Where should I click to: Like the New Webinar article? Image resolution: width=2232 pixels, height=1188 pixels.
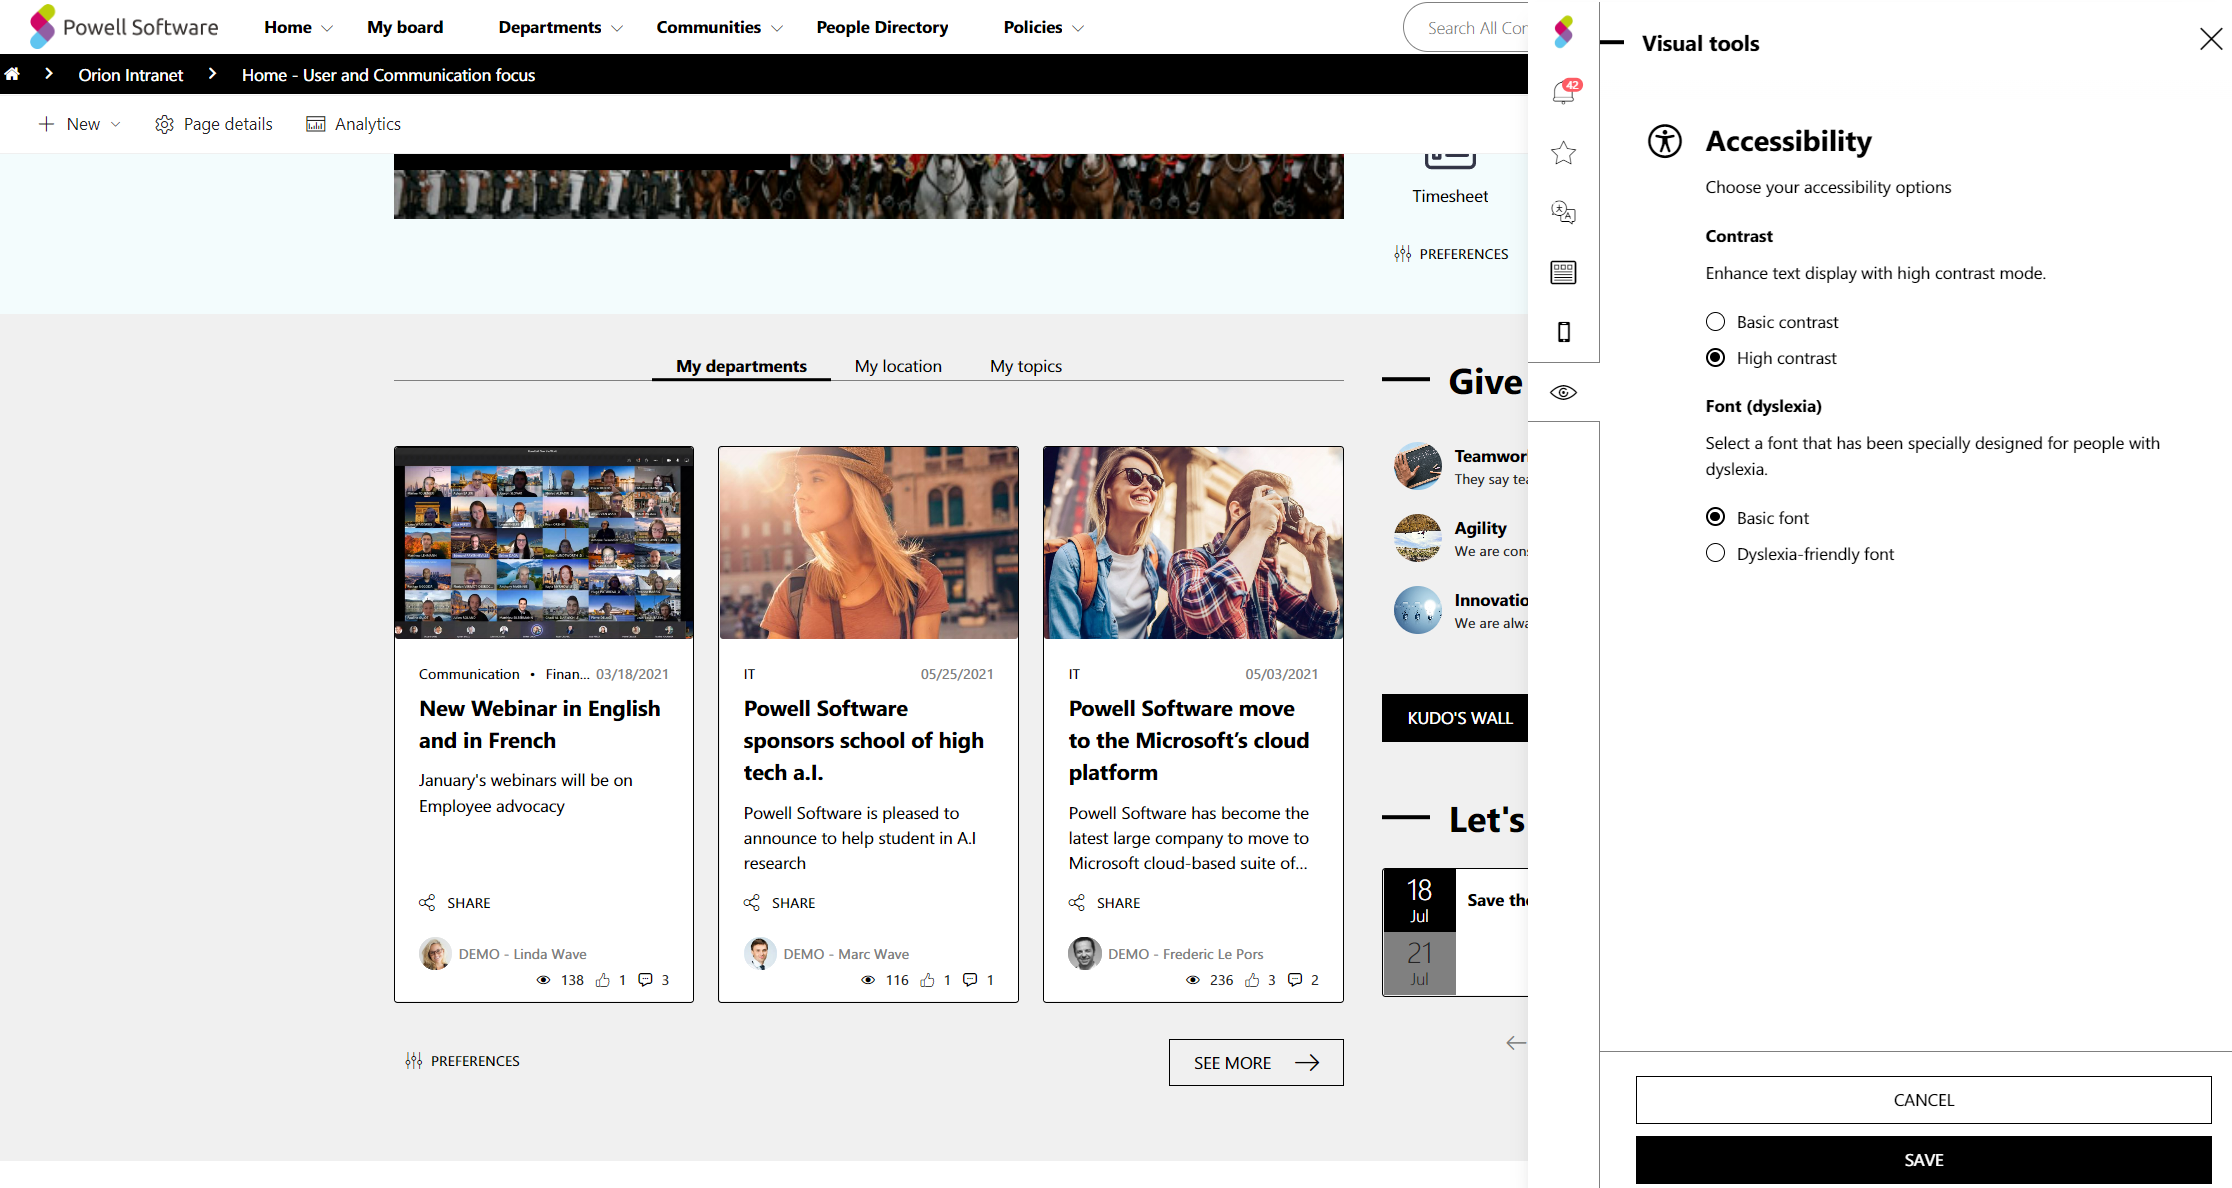coord(603,980)
